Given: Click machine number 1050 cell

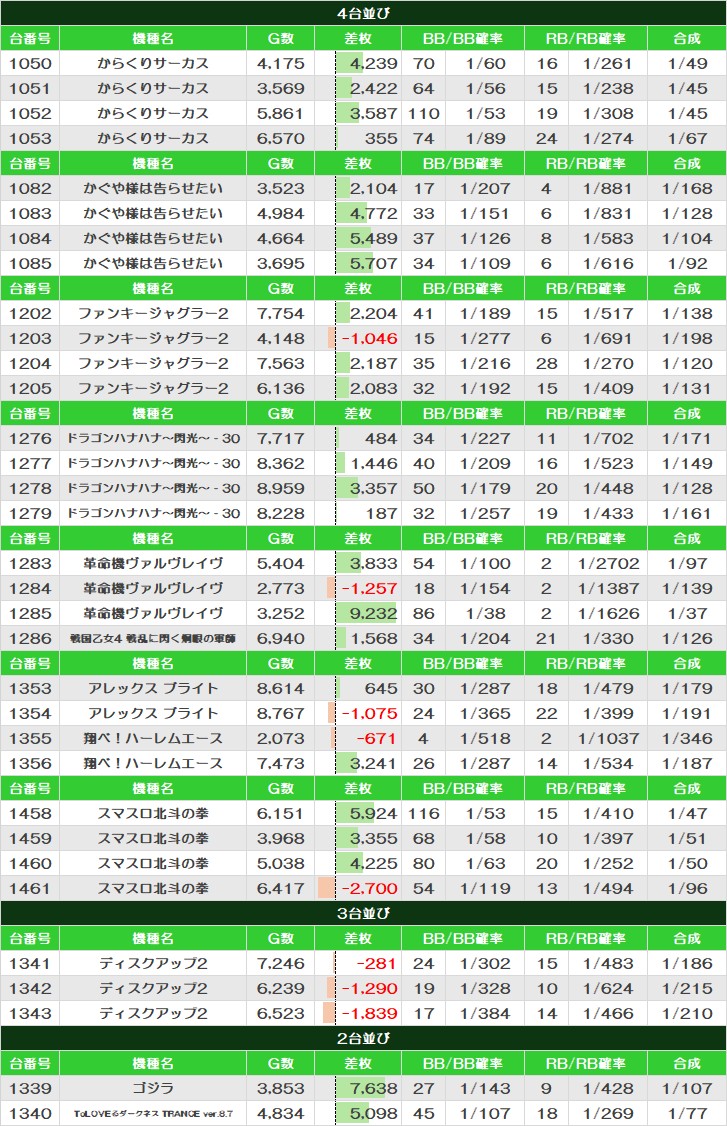Looking at the screenshot, I should [x=30, y=63].
